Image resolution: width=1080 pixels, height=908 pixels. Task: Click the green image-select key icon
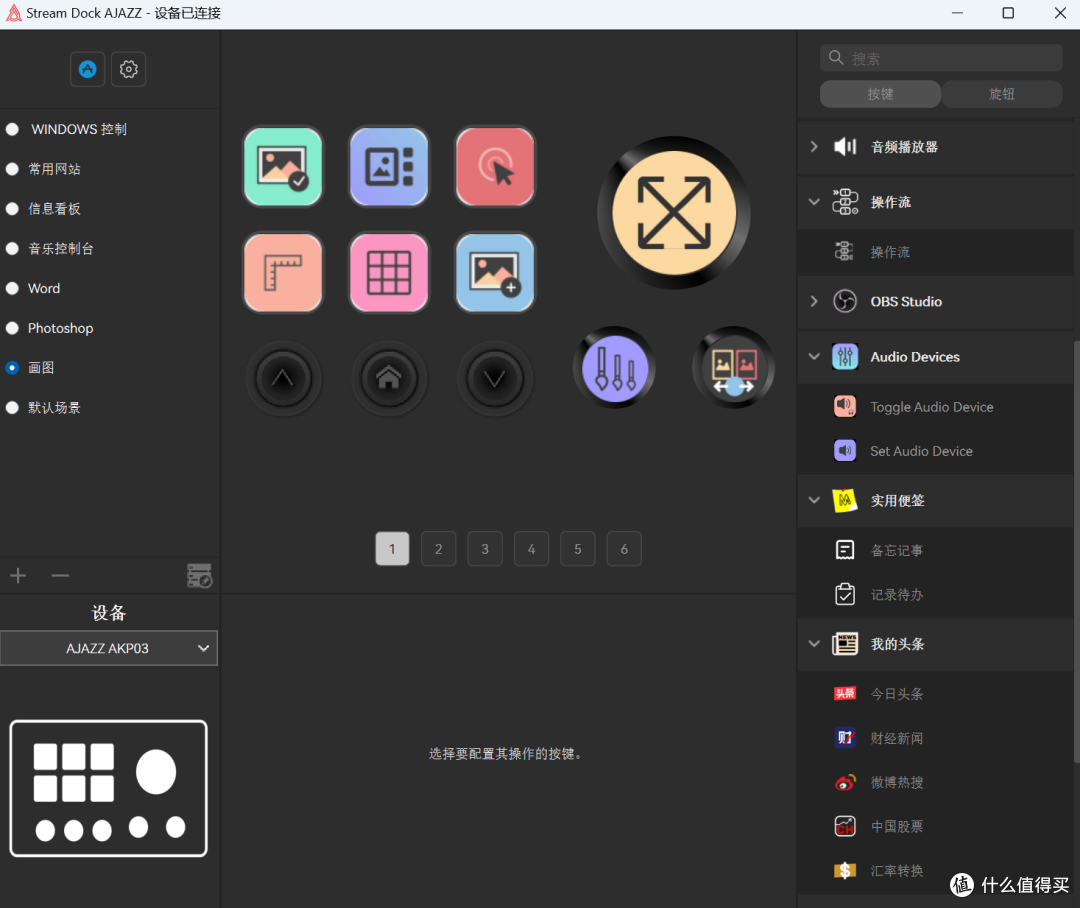(283, 167)
